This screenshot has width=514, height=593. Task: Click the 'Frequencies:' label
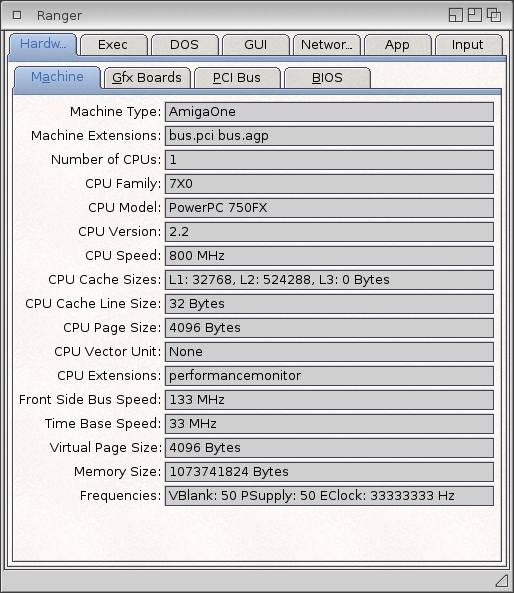click(120, 496)
